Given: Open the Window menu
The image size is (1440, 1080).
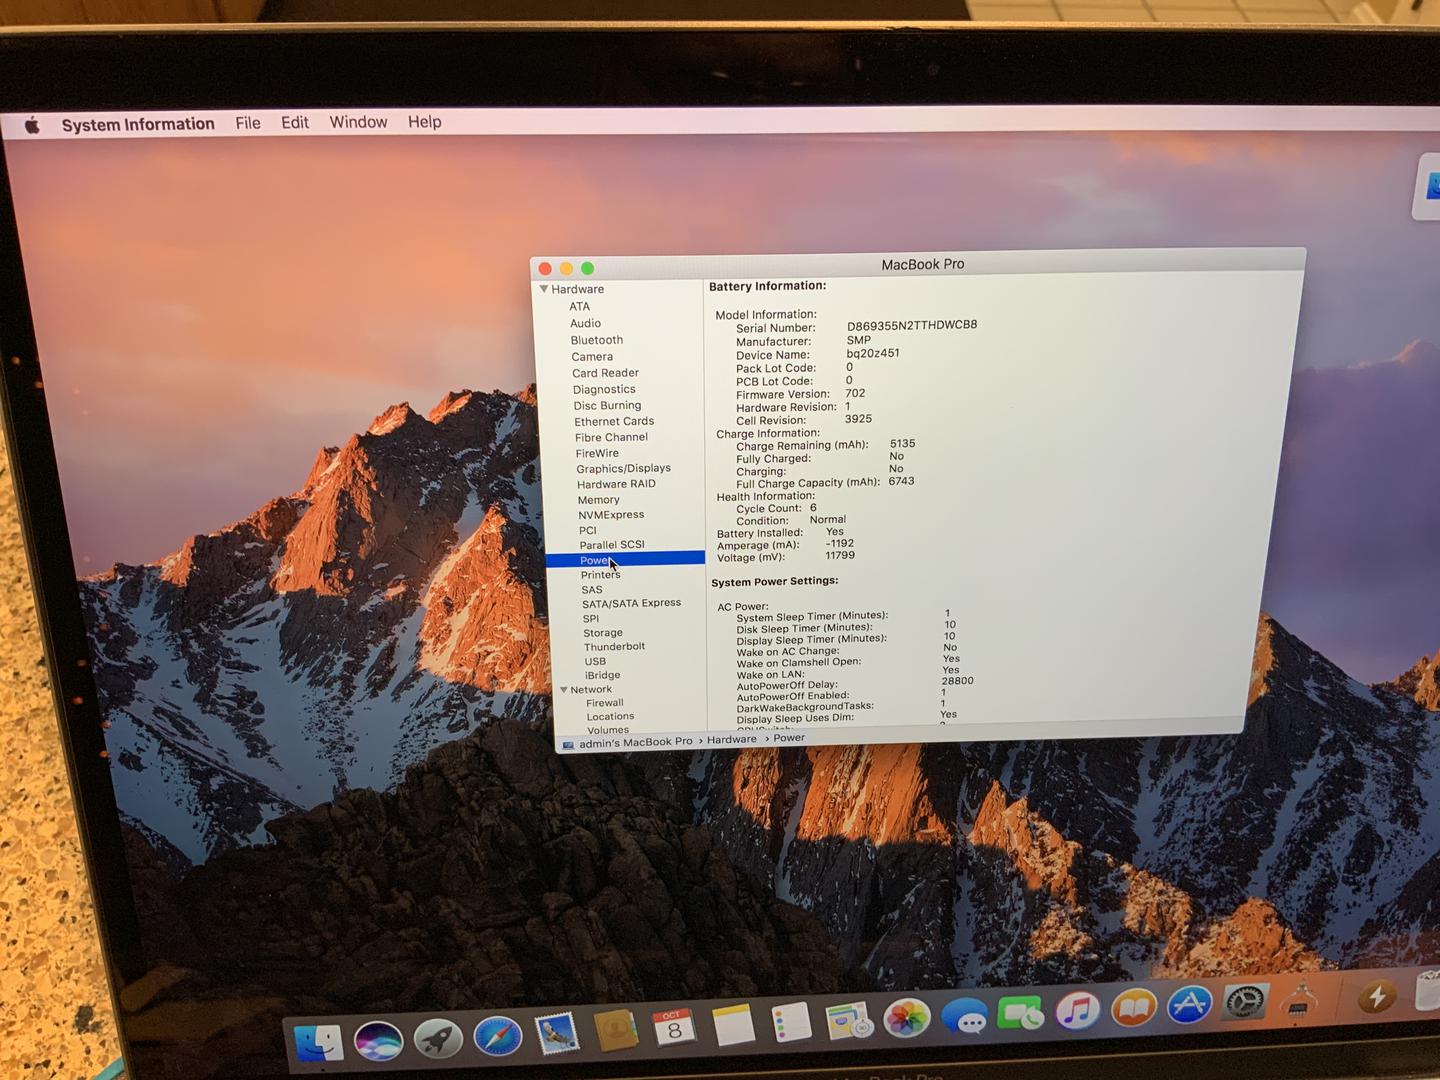Looking at the screenshot, I should pos(358,122).
